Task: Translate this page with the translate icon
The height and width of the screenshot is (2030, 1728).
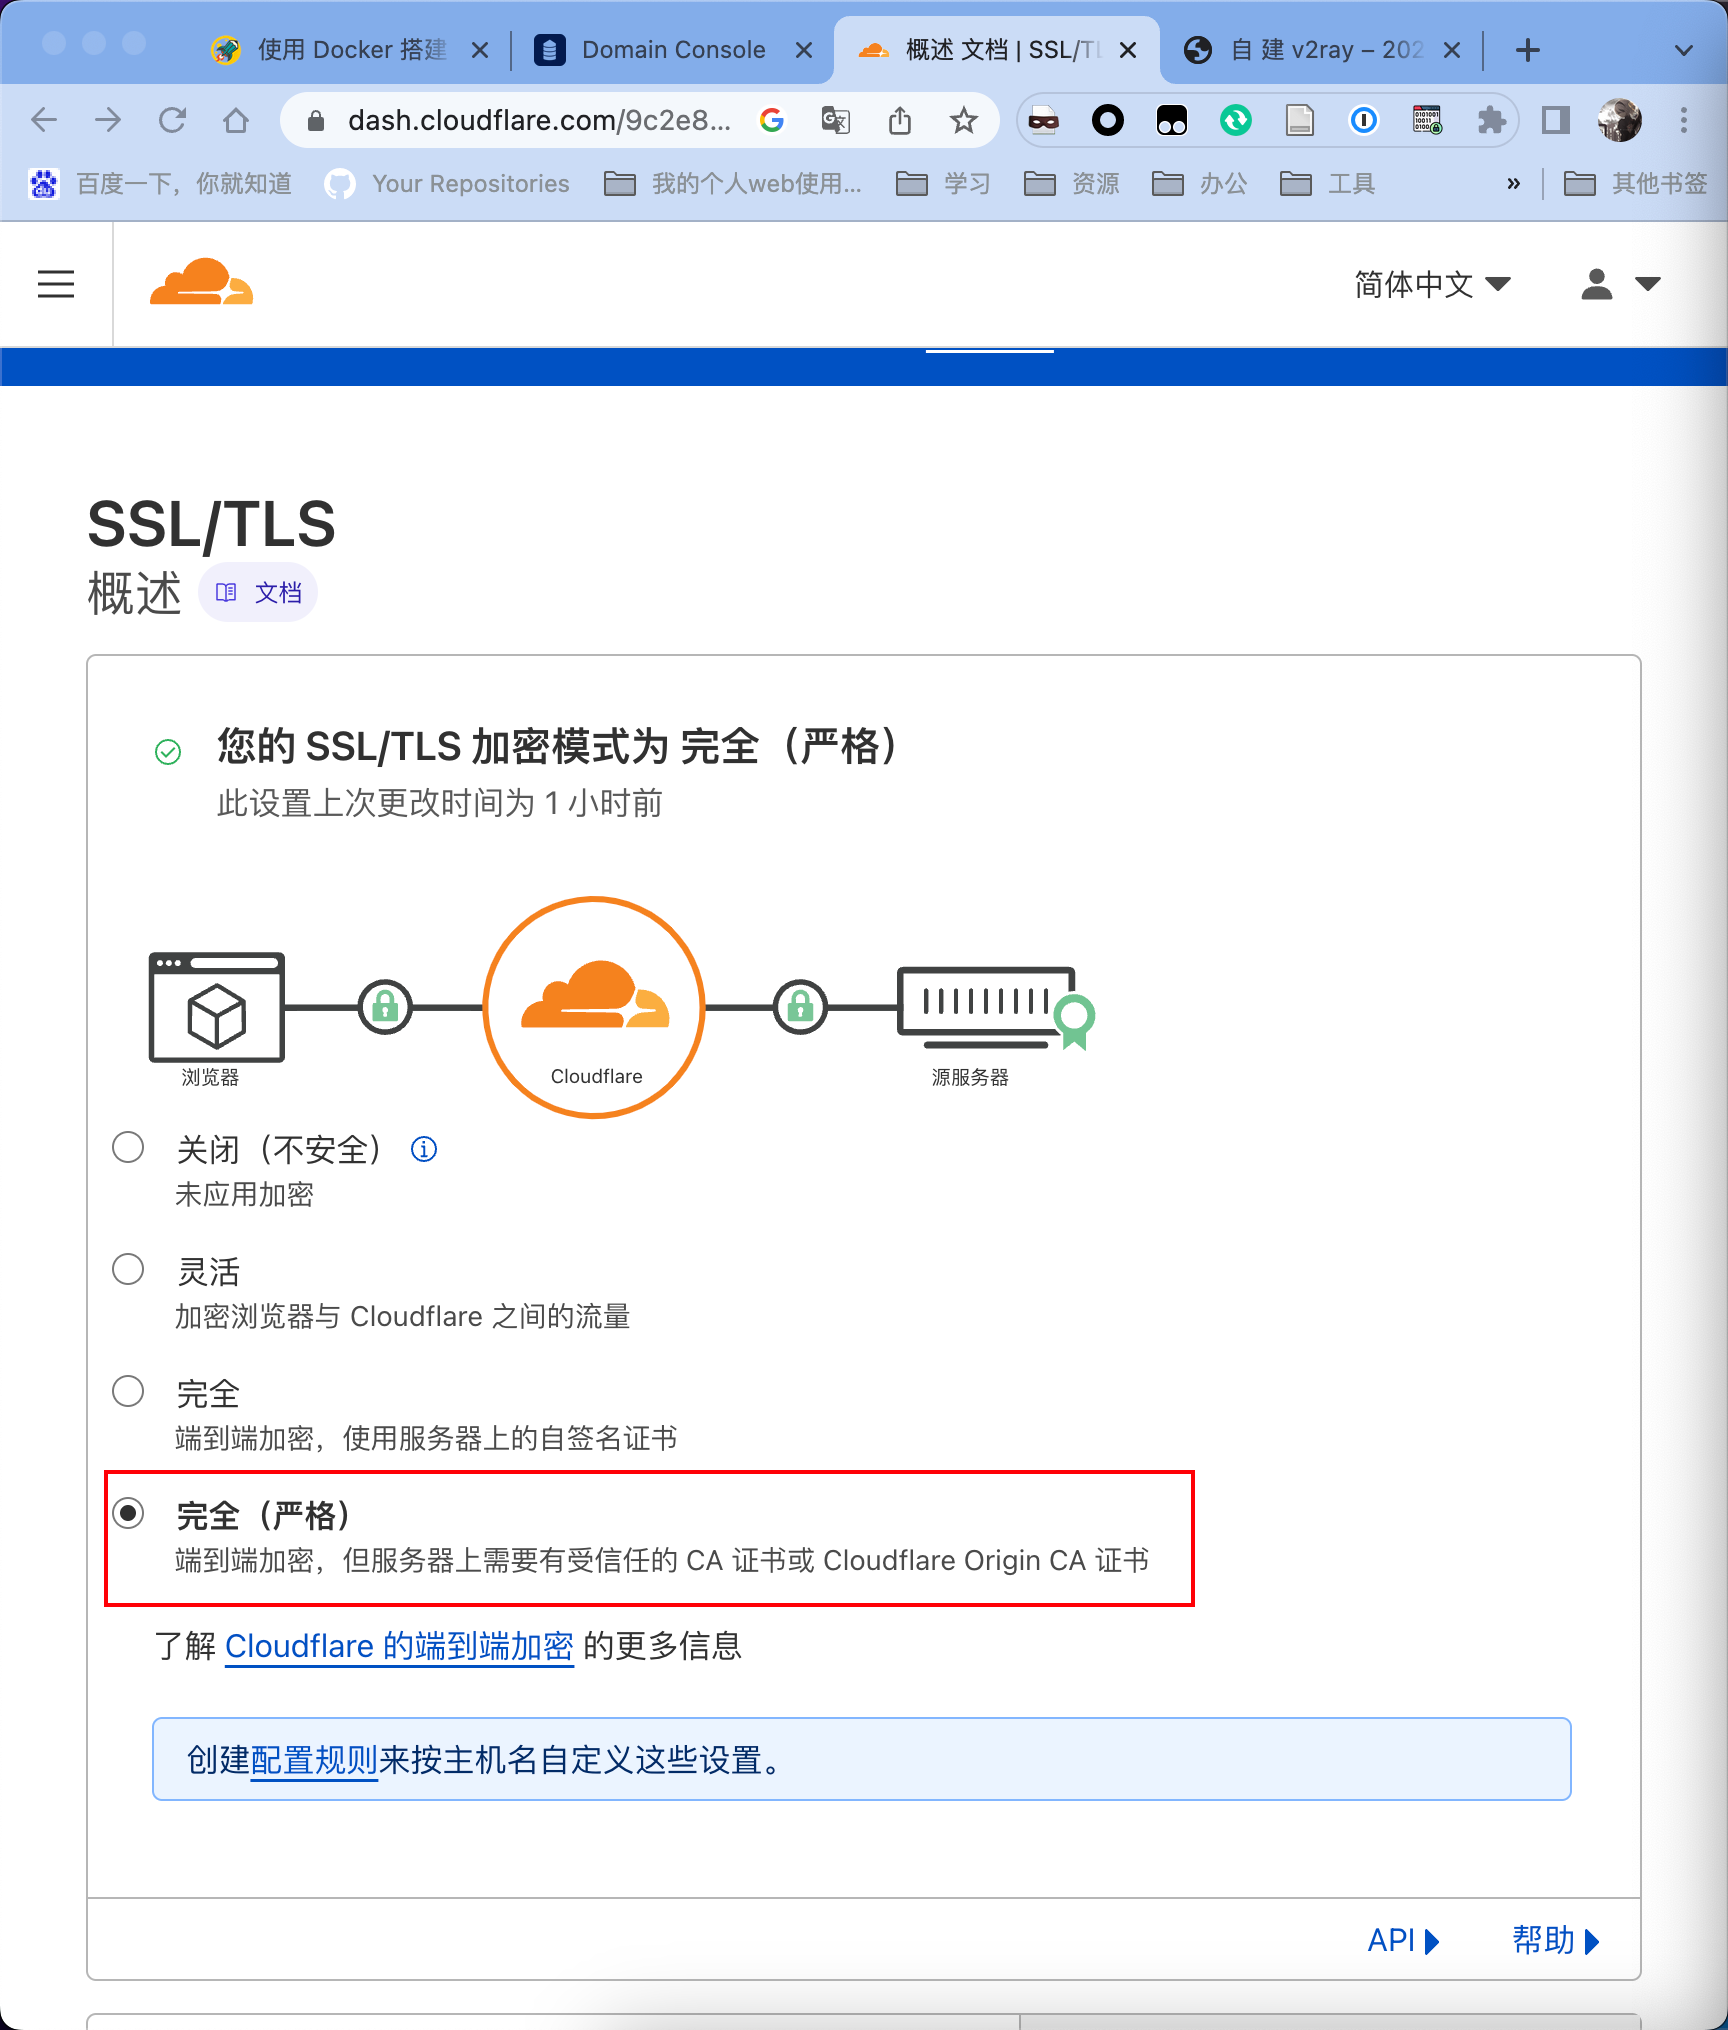Action: click(x=835, y=121)
